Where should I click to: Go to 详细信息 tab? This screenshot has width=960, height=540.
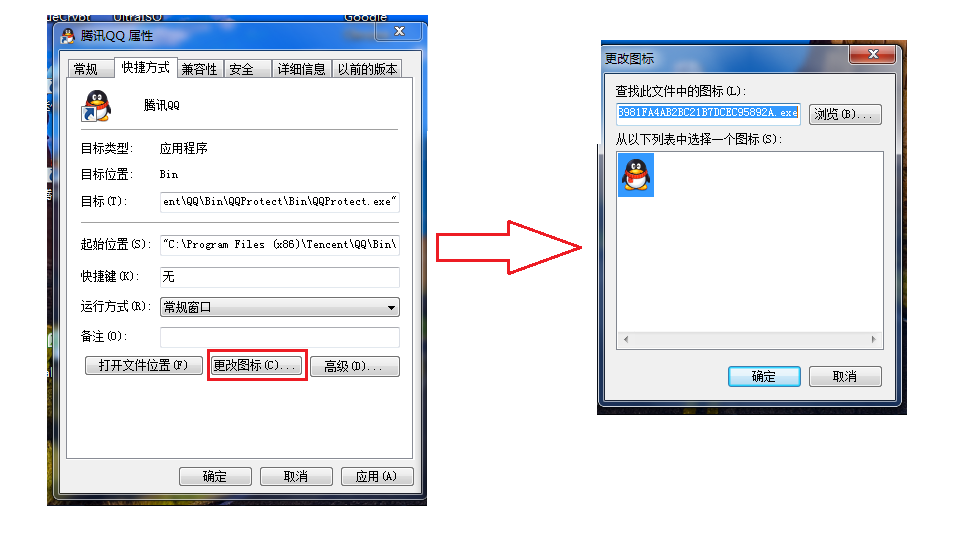tap(301, 69)
